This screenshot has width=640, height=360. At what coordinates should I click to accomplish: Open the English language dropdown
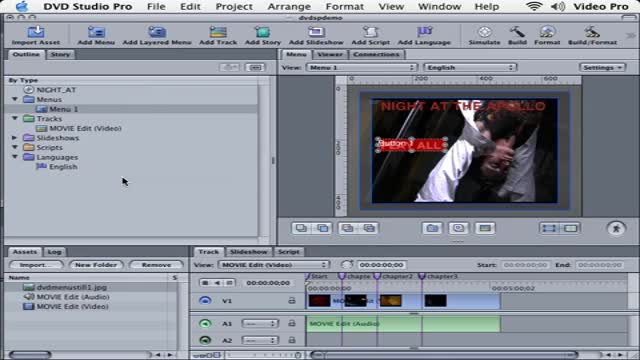(x=470, y=67)
